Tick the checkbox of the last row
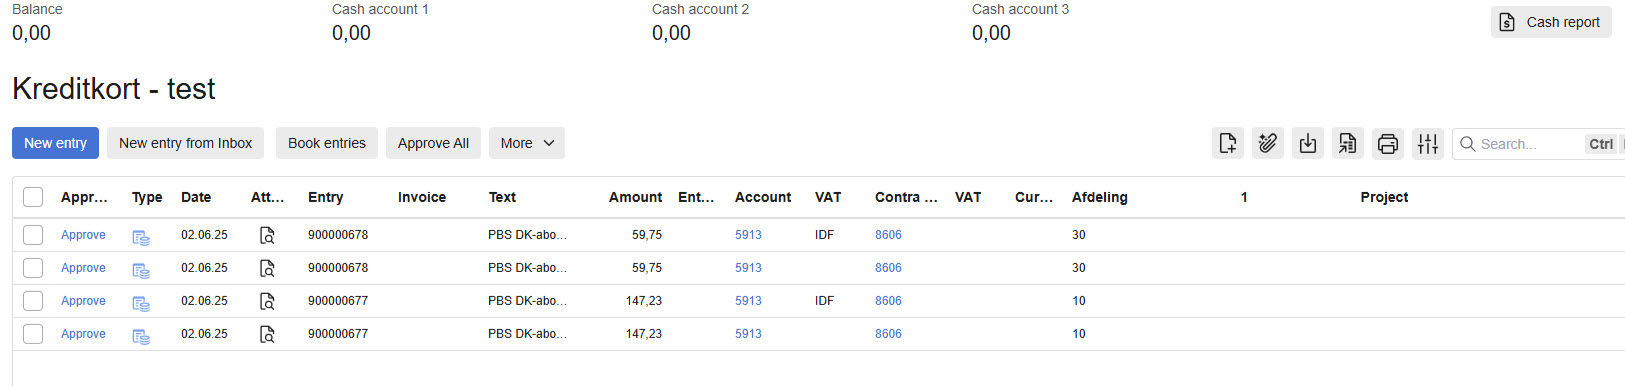Screen dimensions: 1625x386 (33, 334)
